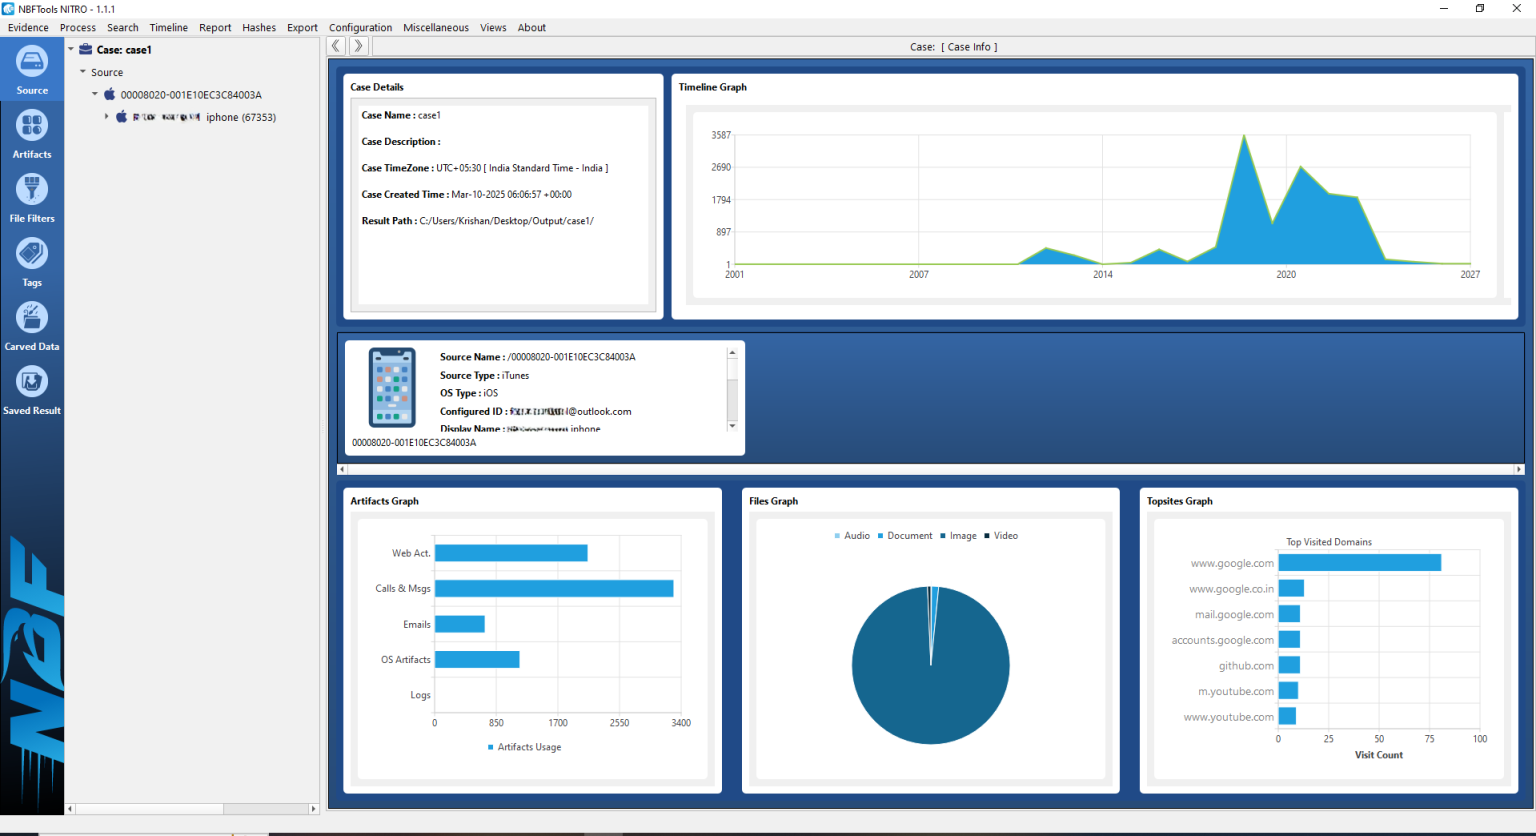This screenshot has height=836, width=1536.
Task: Click the forward navigation arrow near Case Info
Action: [x=357, y=45]
